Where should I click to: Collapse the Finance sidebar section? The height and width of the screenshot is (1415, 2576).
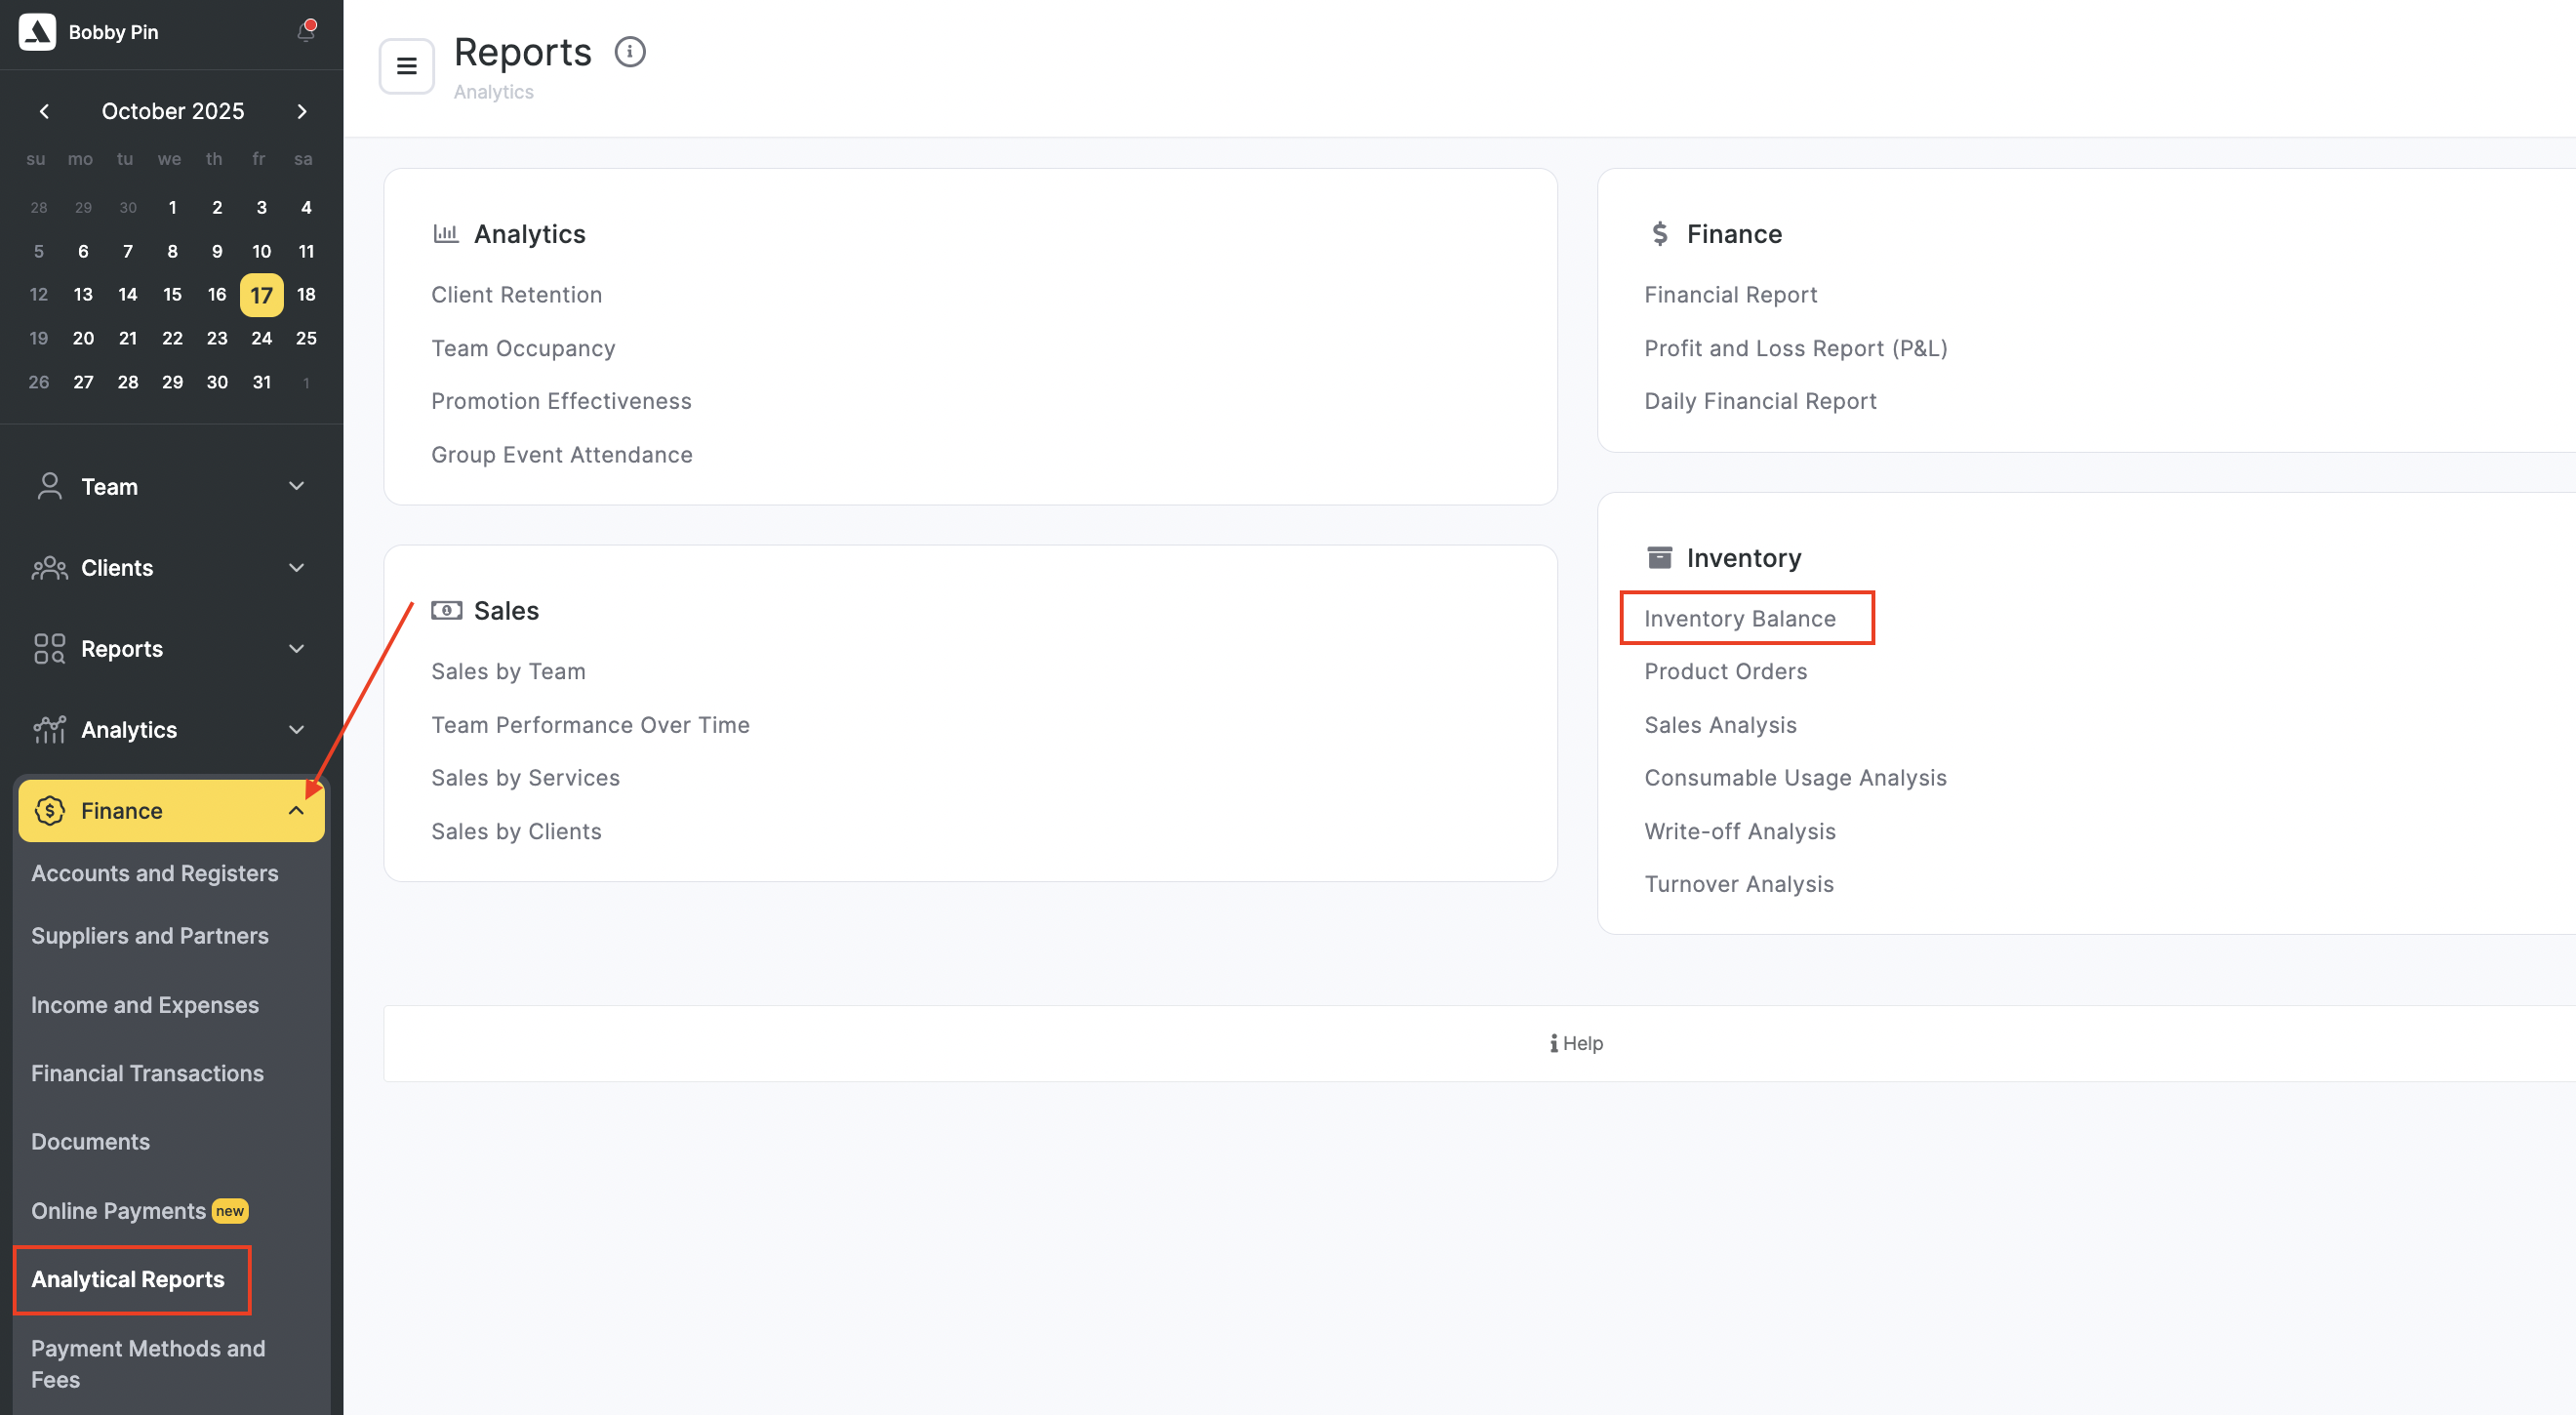pyautogui.click(x=296, y=810)
